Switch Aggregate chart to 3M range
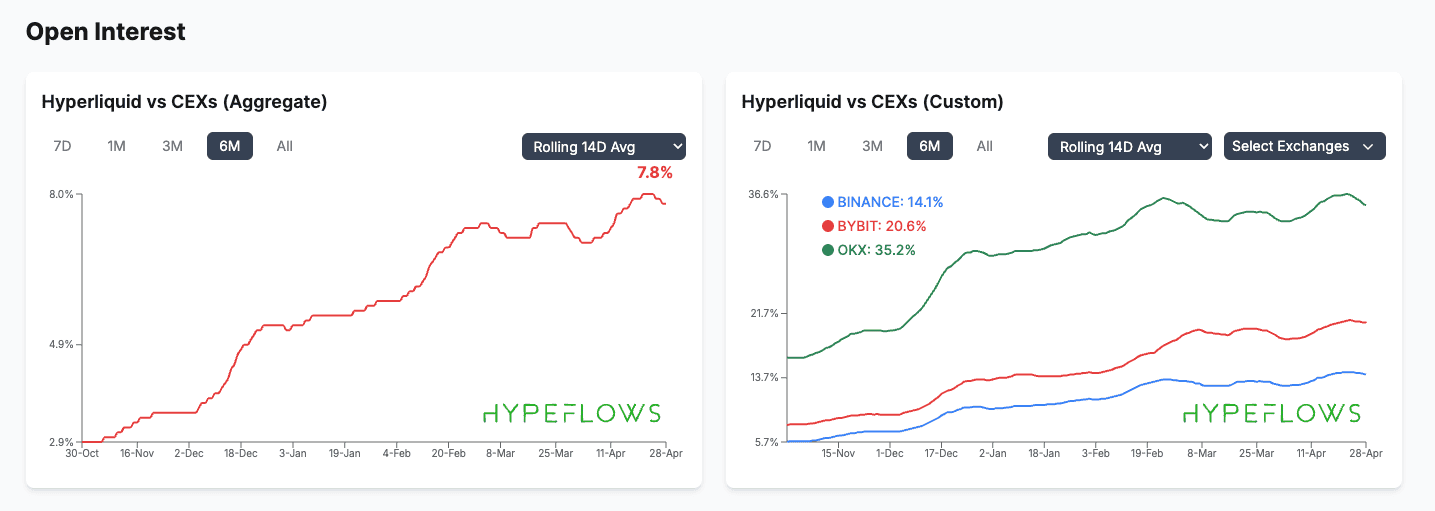The width and height of the screenshot is (1435, 511). 172,146
